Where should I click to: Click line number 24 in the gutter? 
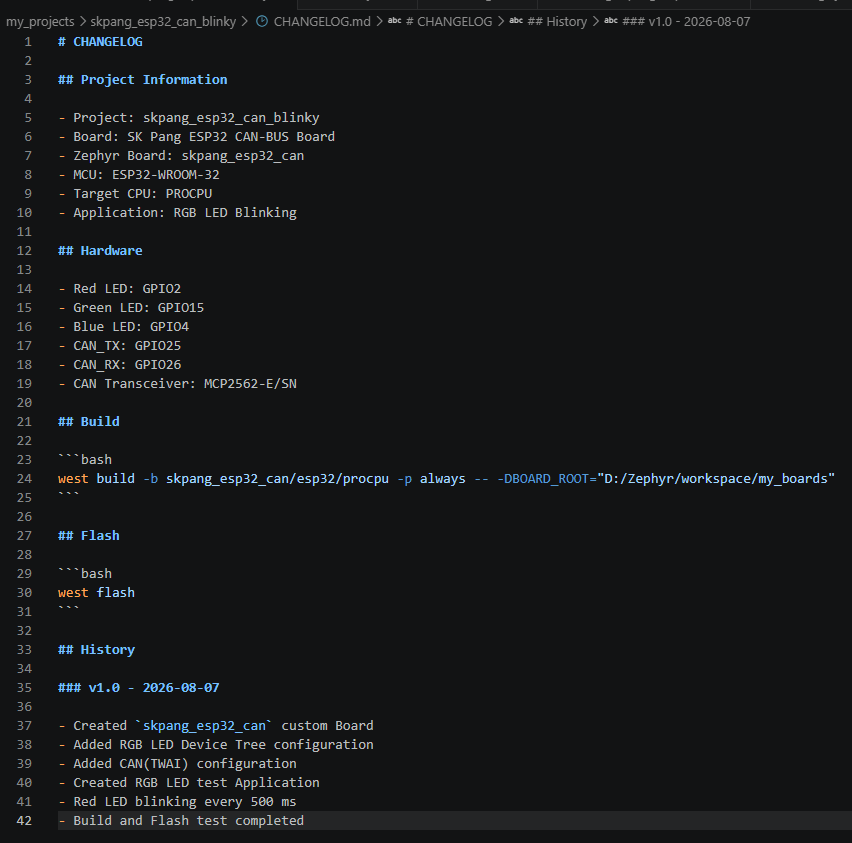point(24,479)
